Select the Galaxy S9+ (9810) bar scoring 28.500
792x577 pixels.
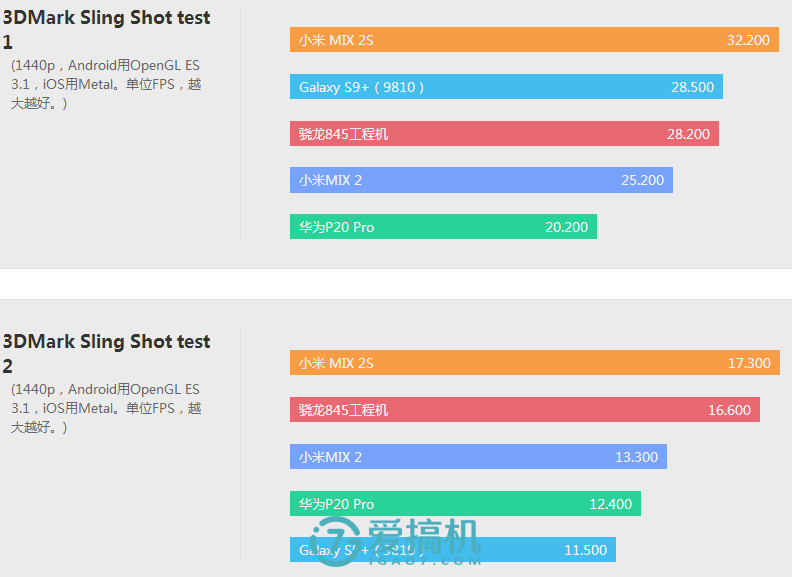tap(506, 86)
